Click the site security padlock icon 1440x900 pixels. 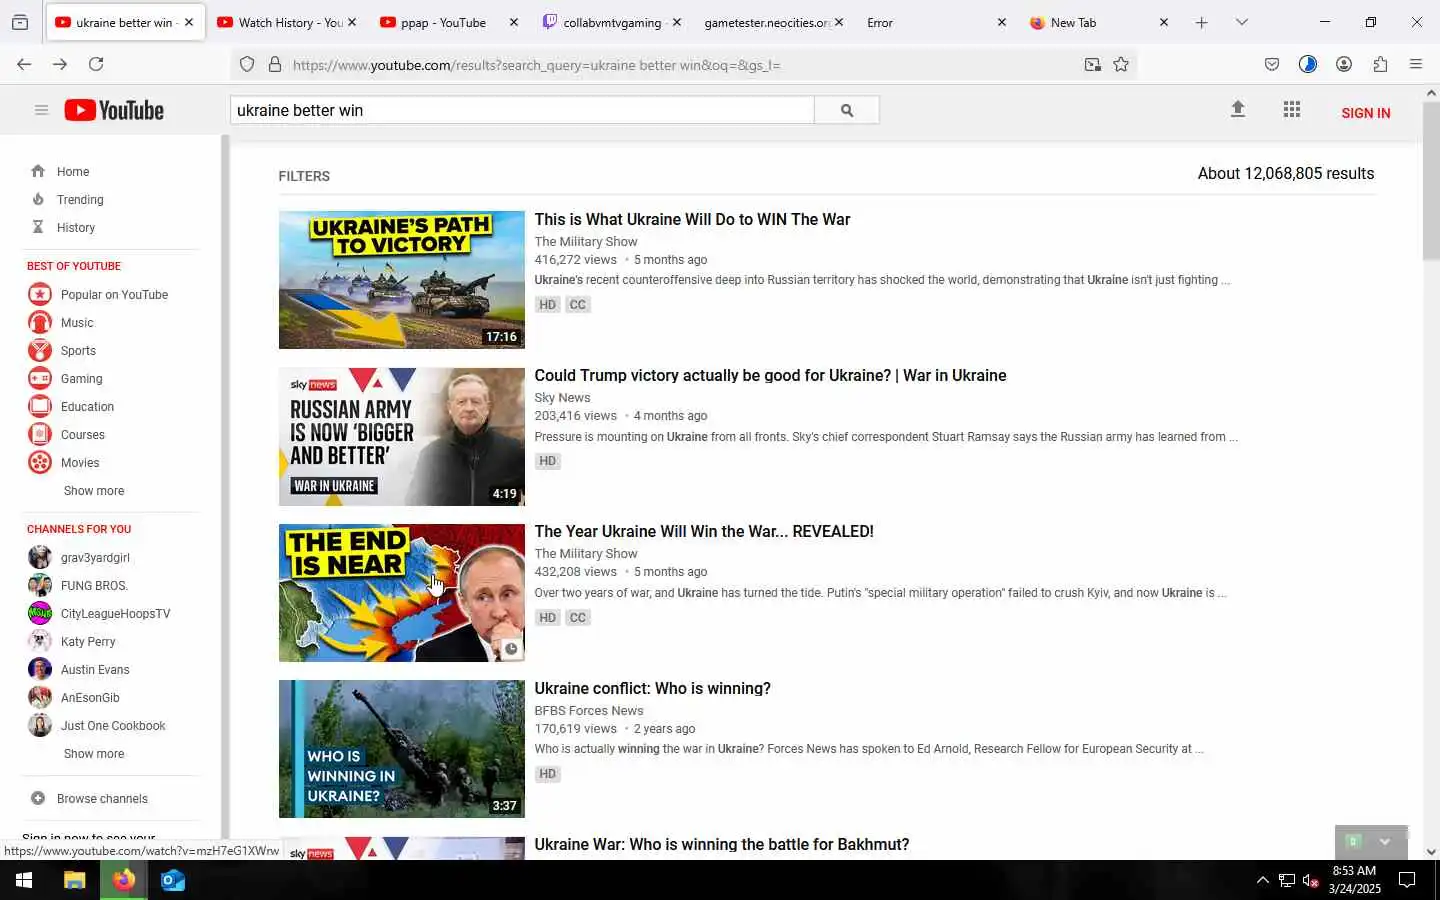(x=275, y=65)
